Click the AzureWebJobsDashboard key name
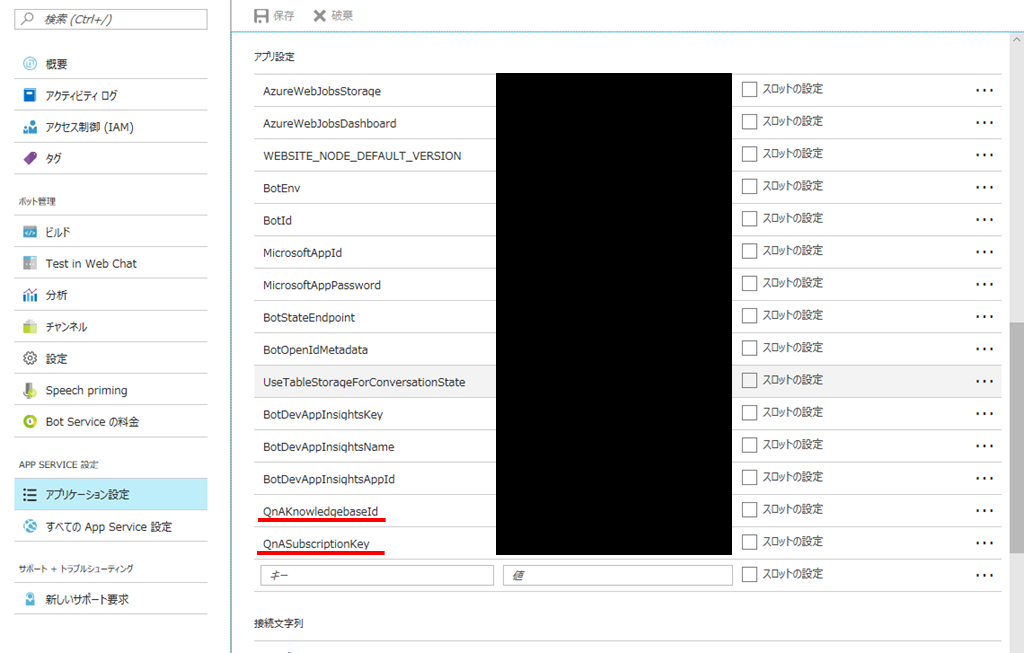The image size is (1024, 653). click(330, 123)
